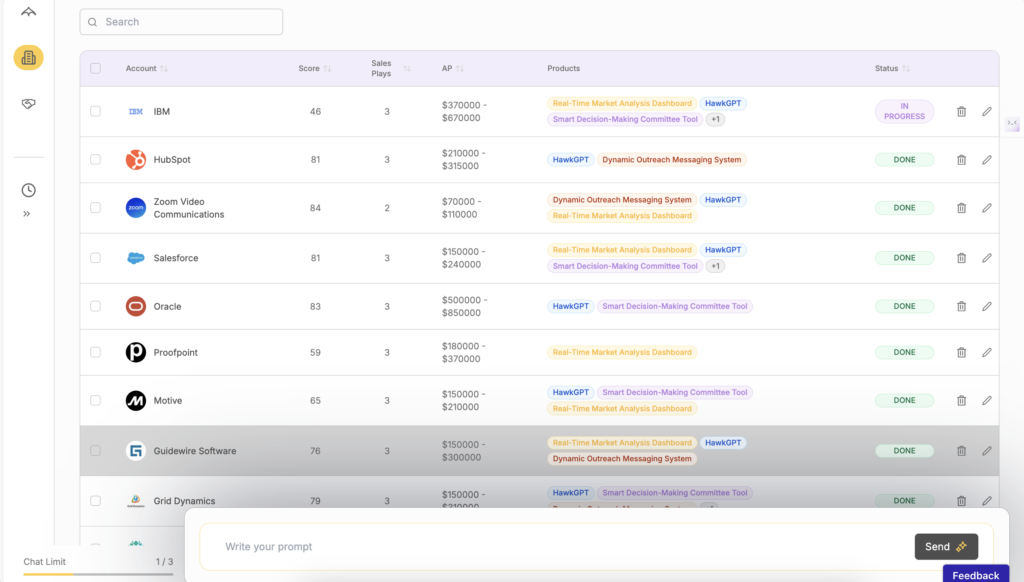Sort table by Status column
This screenshot has height=582, width=1024.
pos(906,69)
